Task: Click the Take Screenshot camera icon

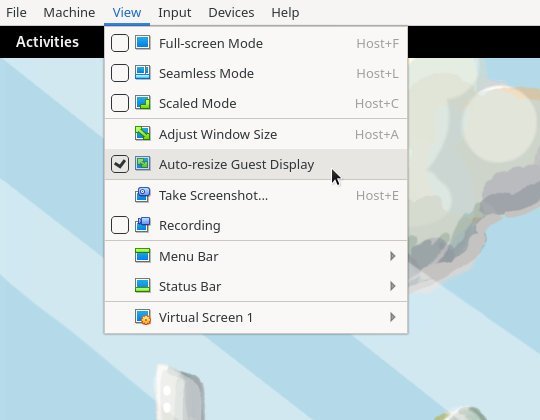Action: (x=142, y=195)
